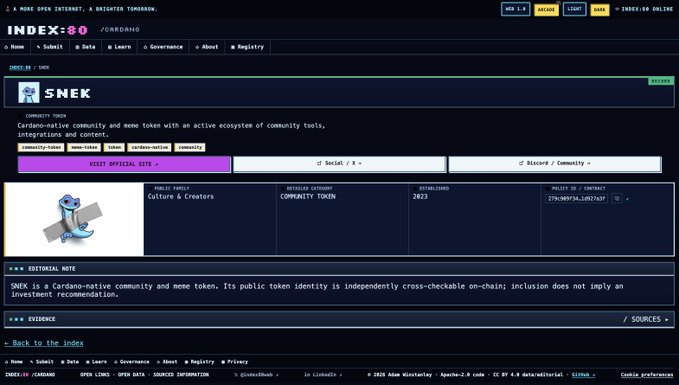Expand the Evidence SOURCES section
This screenshot has height=385, width=679.
point(646,319)
